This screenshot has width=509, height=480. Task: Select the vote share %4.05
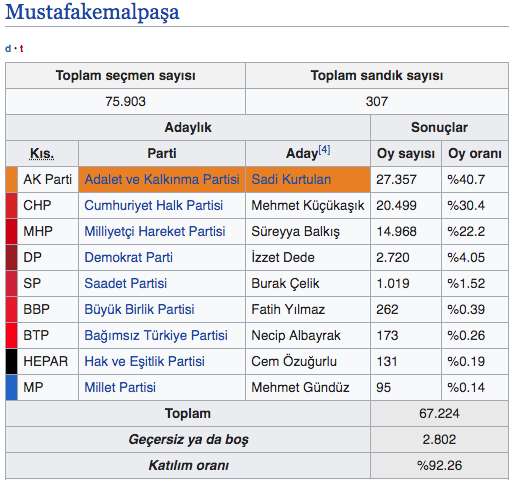tap(466, 257)
